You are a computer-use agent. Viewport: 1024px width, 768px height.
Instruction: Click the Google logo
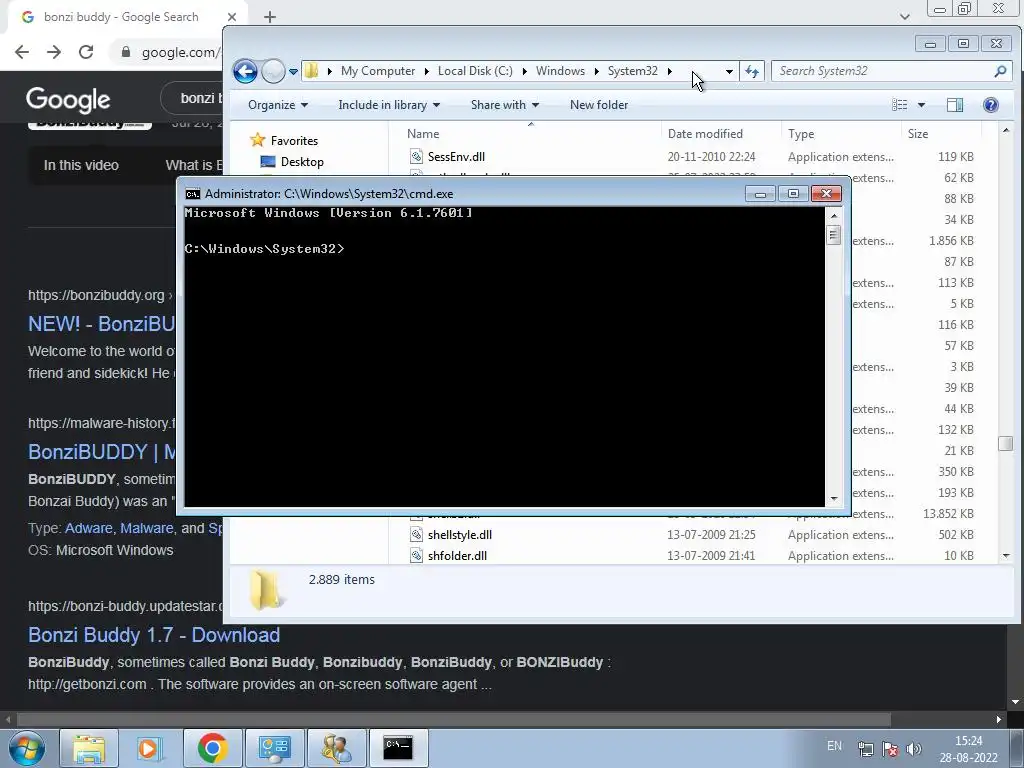tap(68, 100)
